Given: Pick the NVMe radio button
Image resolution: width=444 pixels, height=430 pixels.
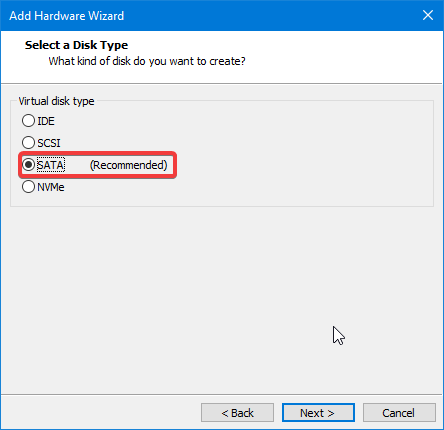Looking at the screenshot, I should pyautogui.click(x=28, y=187).
